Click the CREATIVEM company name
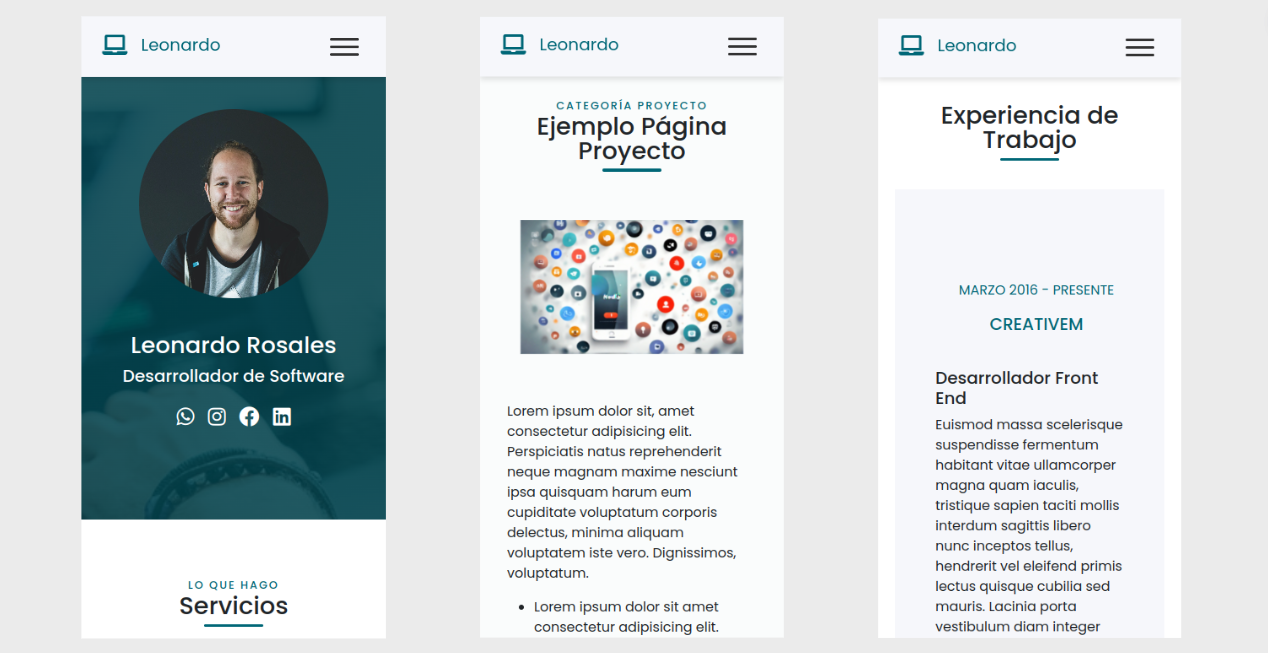1268x653 pixels. click(1036, 324)
